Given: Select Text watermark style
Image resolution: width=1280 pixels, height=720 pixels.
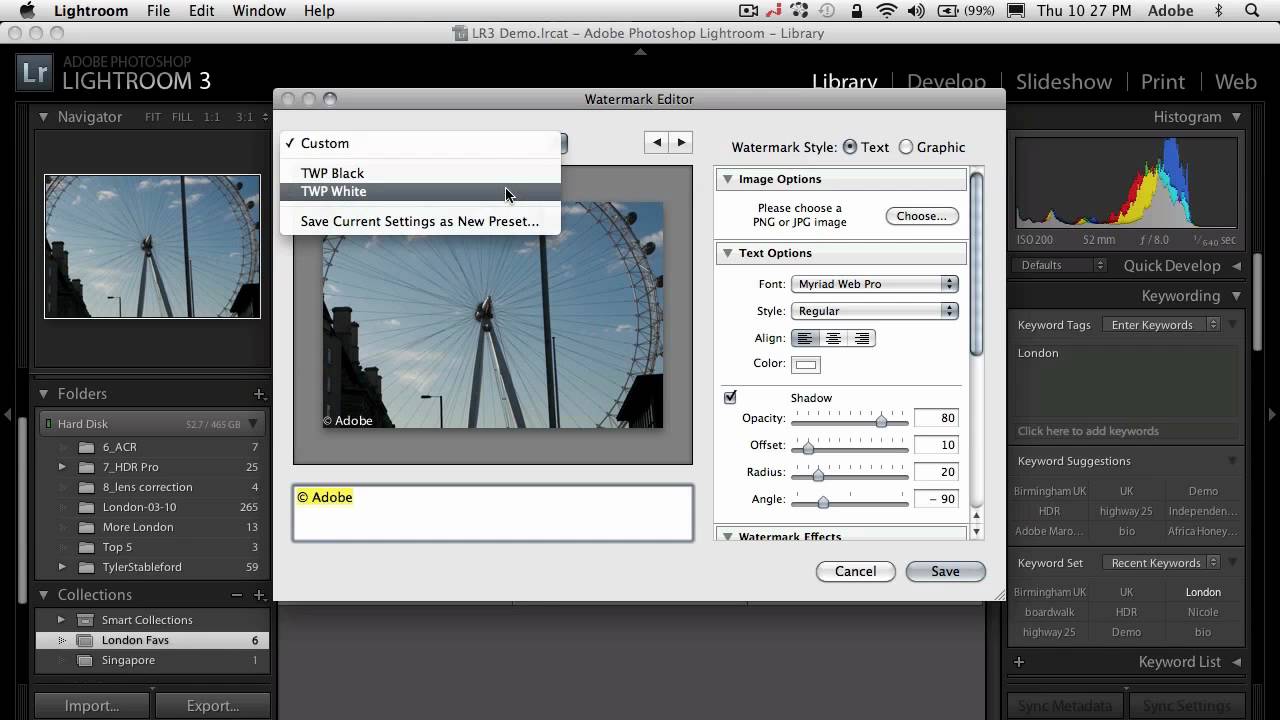Looking at the screenshot, I should click(x=850, y=147).
